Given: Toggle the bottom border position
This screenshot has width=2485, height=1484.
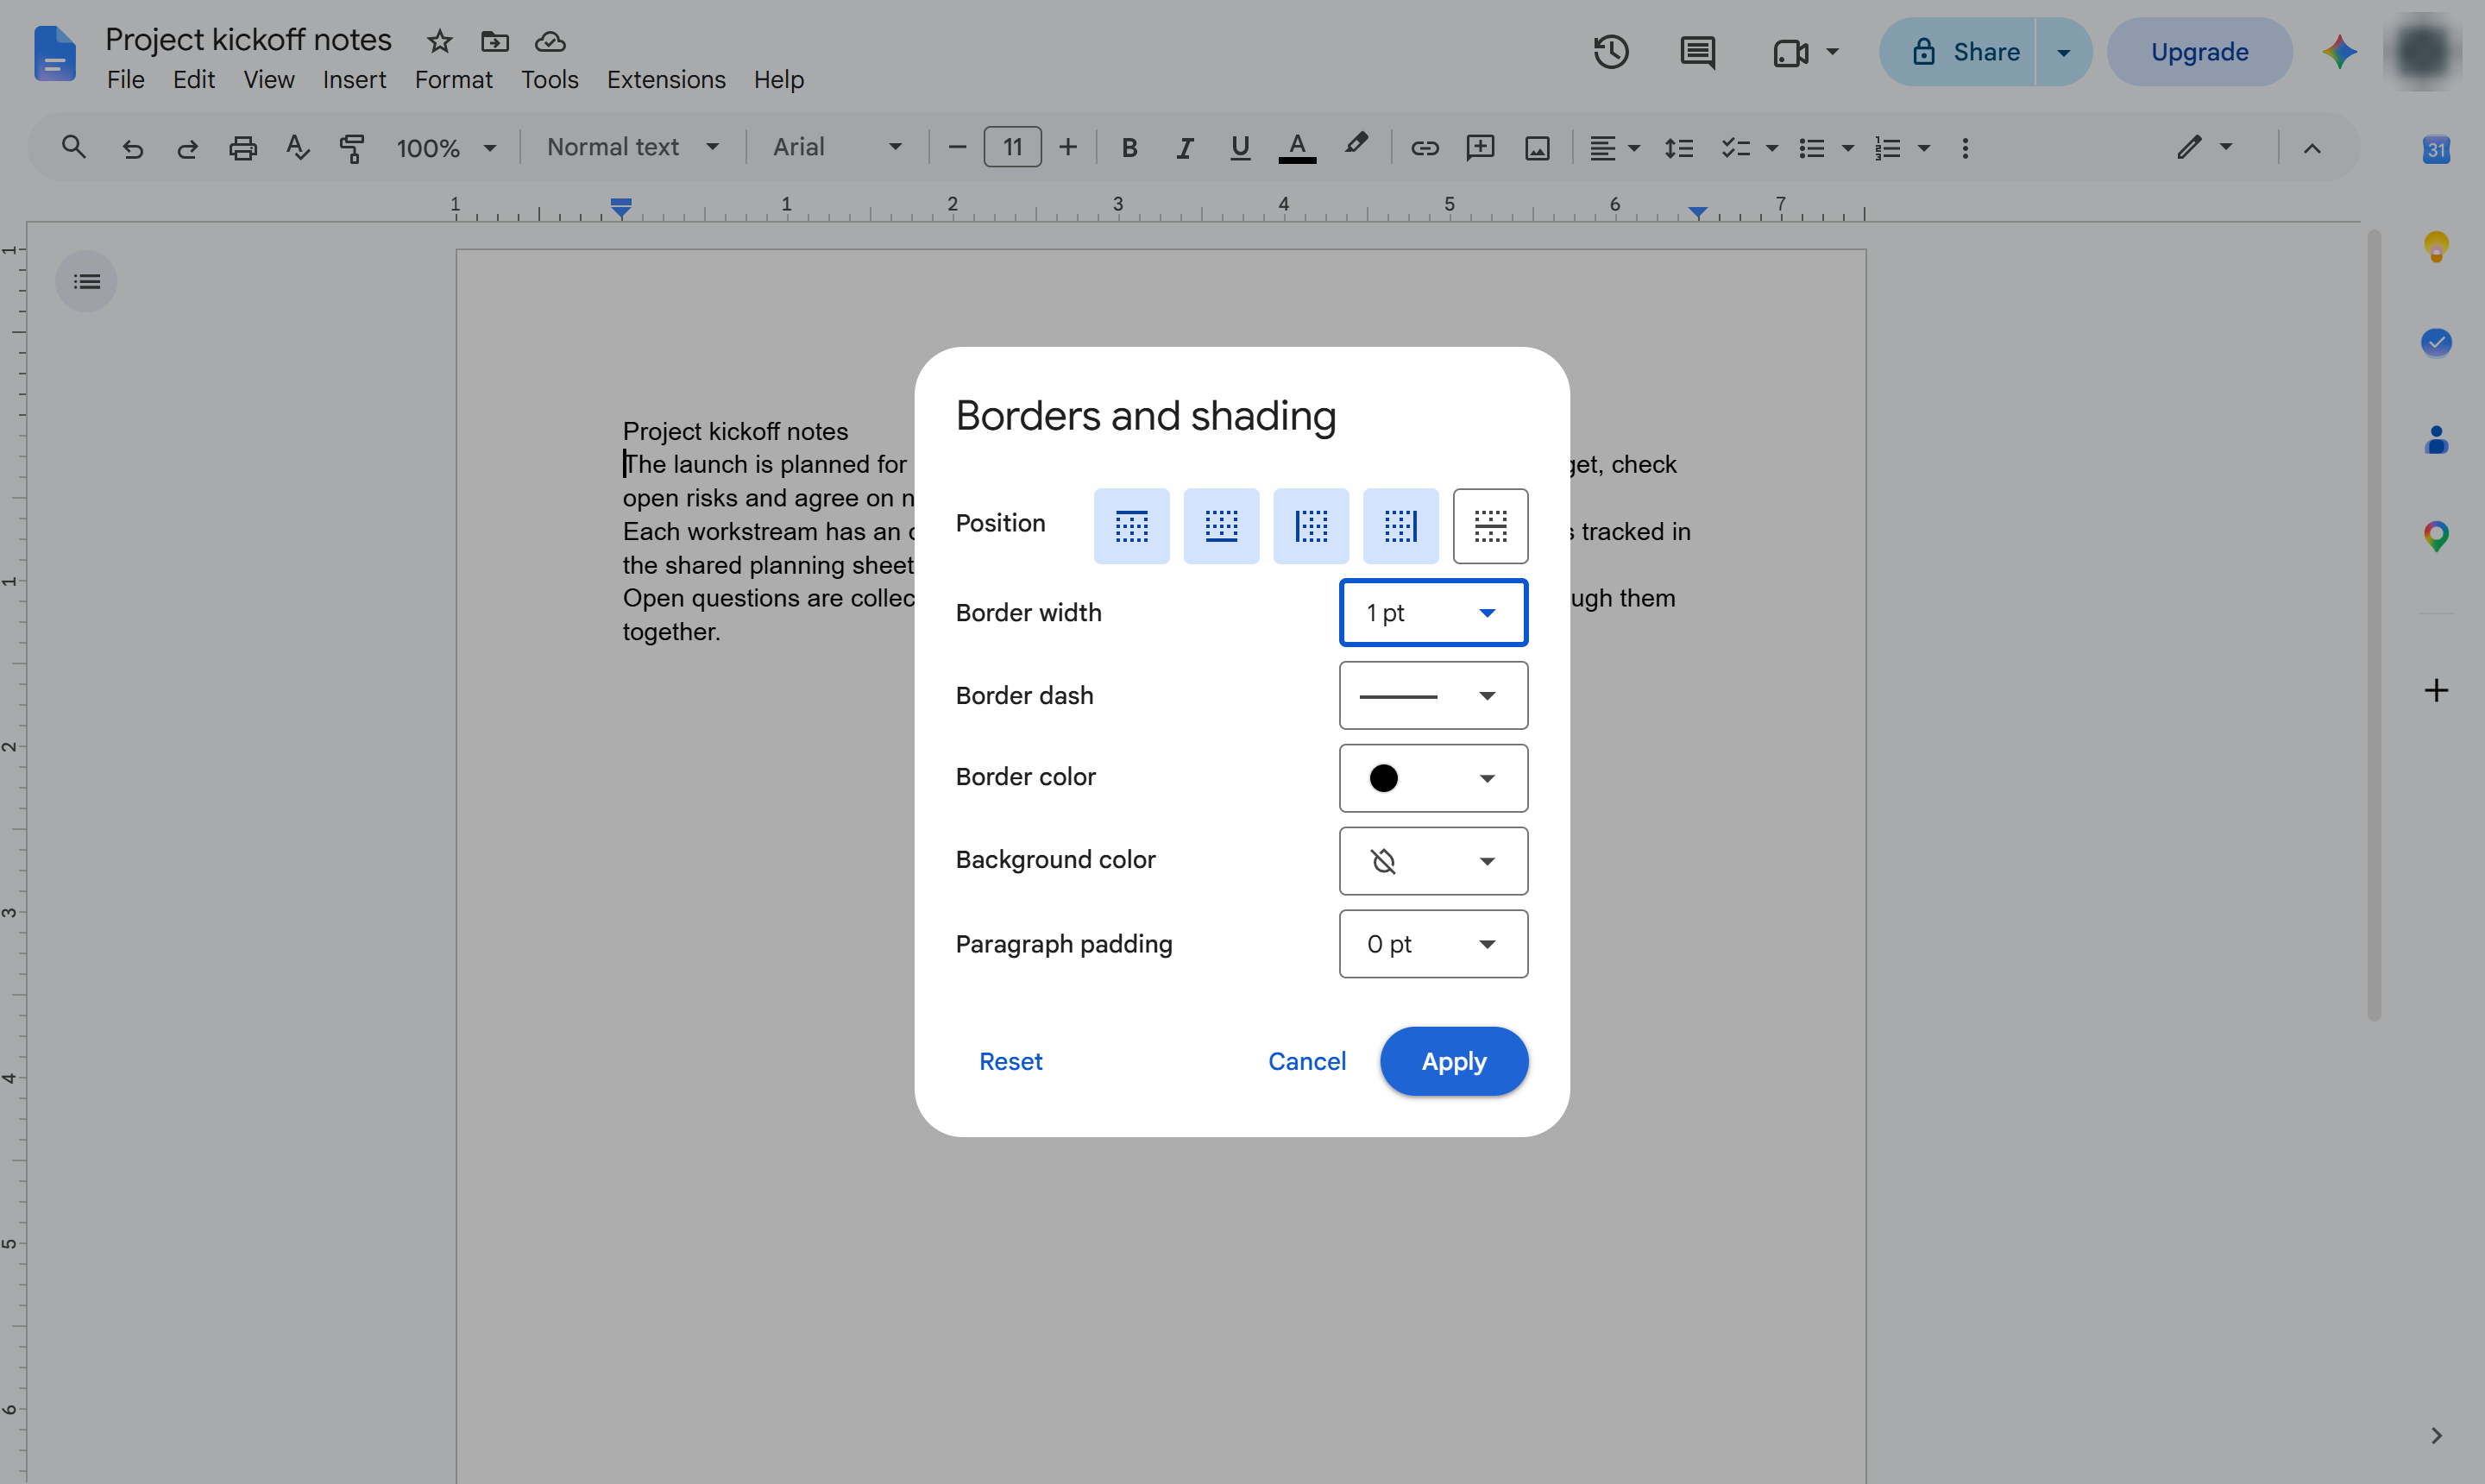Looking at the screenshot, I should click(1221, 526).
